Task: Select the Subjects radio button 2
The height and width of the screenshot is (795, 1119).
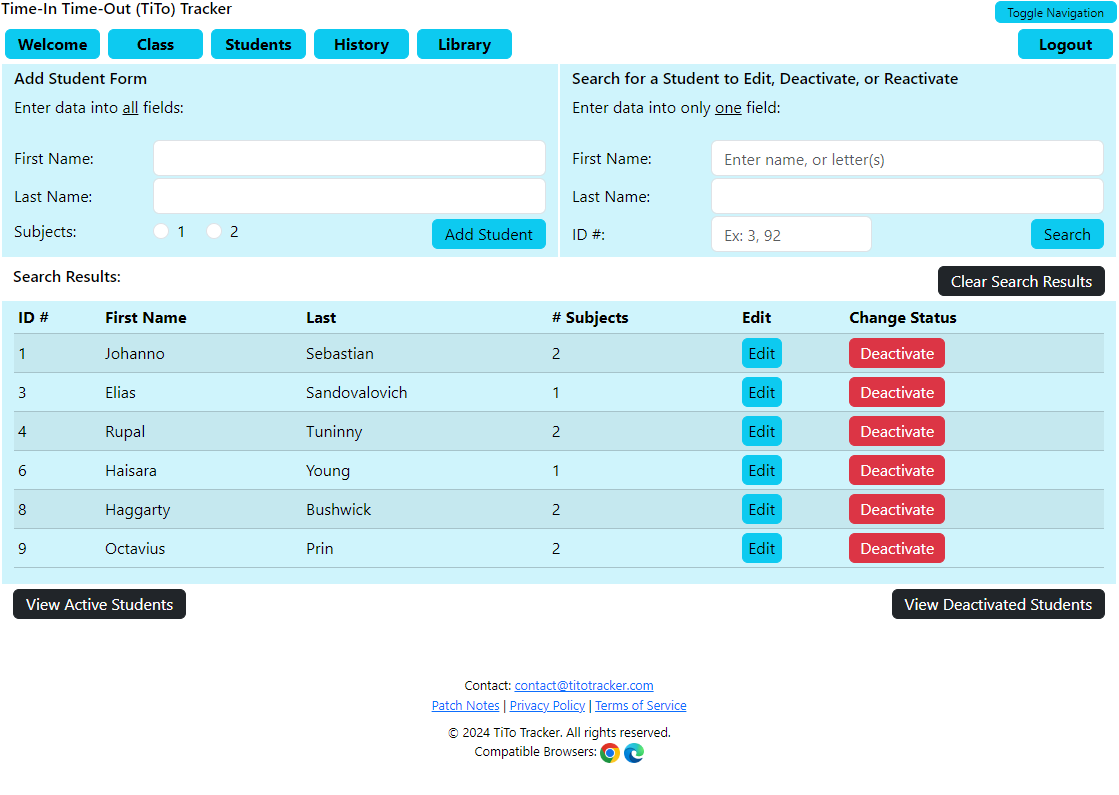Action: coord(212,230)
